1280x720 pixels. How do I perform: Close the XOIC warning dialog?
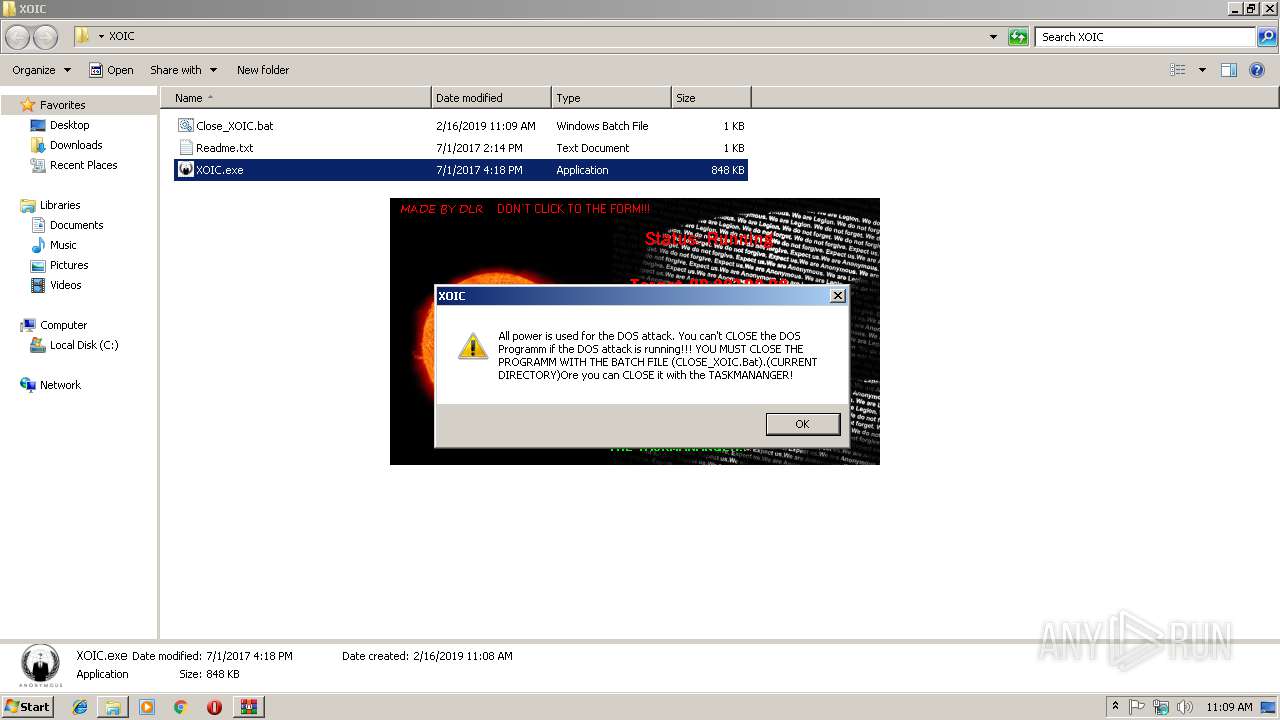(x=838, y=295)
